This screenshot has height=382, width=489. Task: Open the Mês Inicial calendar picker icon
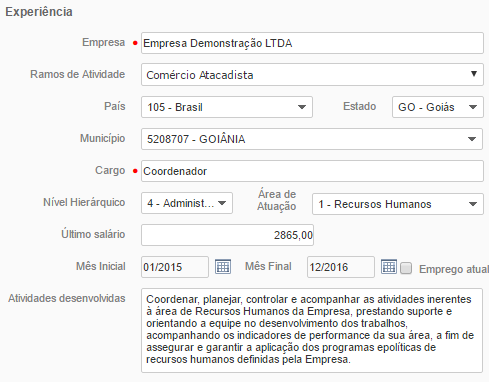(223, 267)
